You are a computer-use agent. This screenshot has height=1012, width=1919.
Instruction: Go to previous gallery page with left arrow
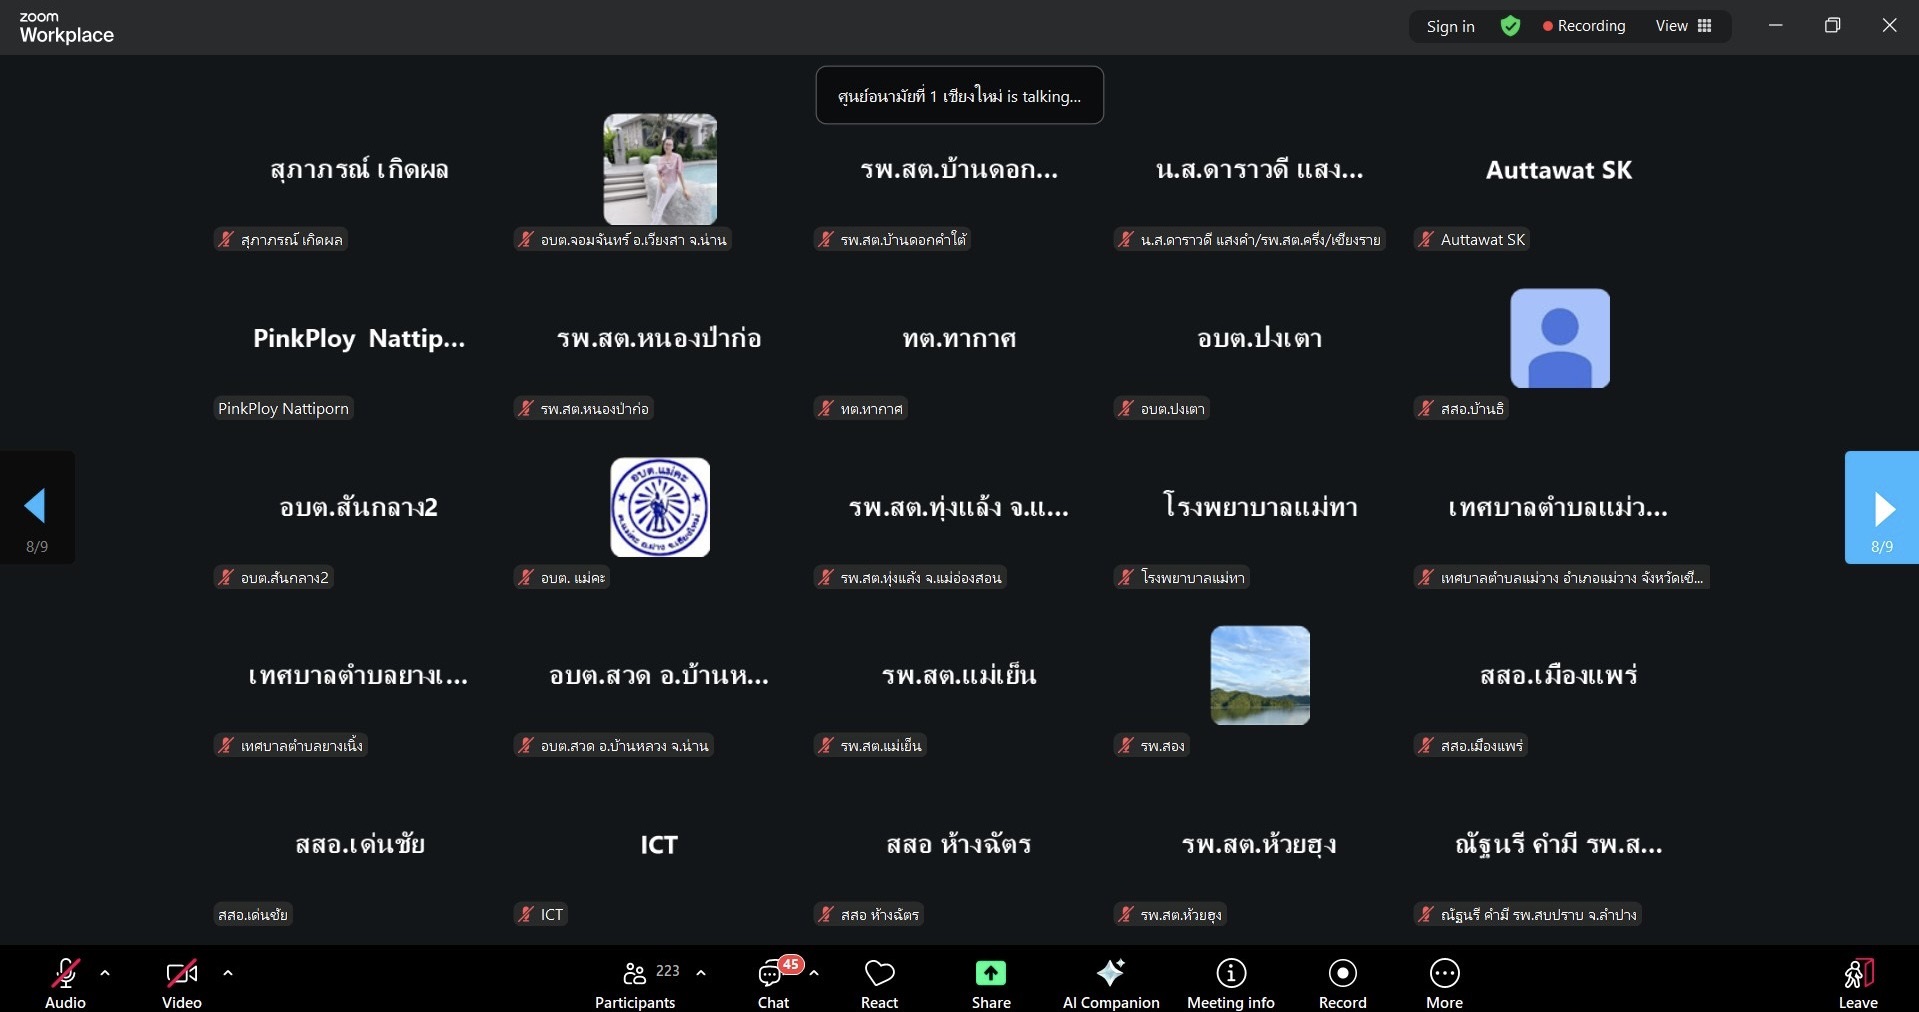36,508
